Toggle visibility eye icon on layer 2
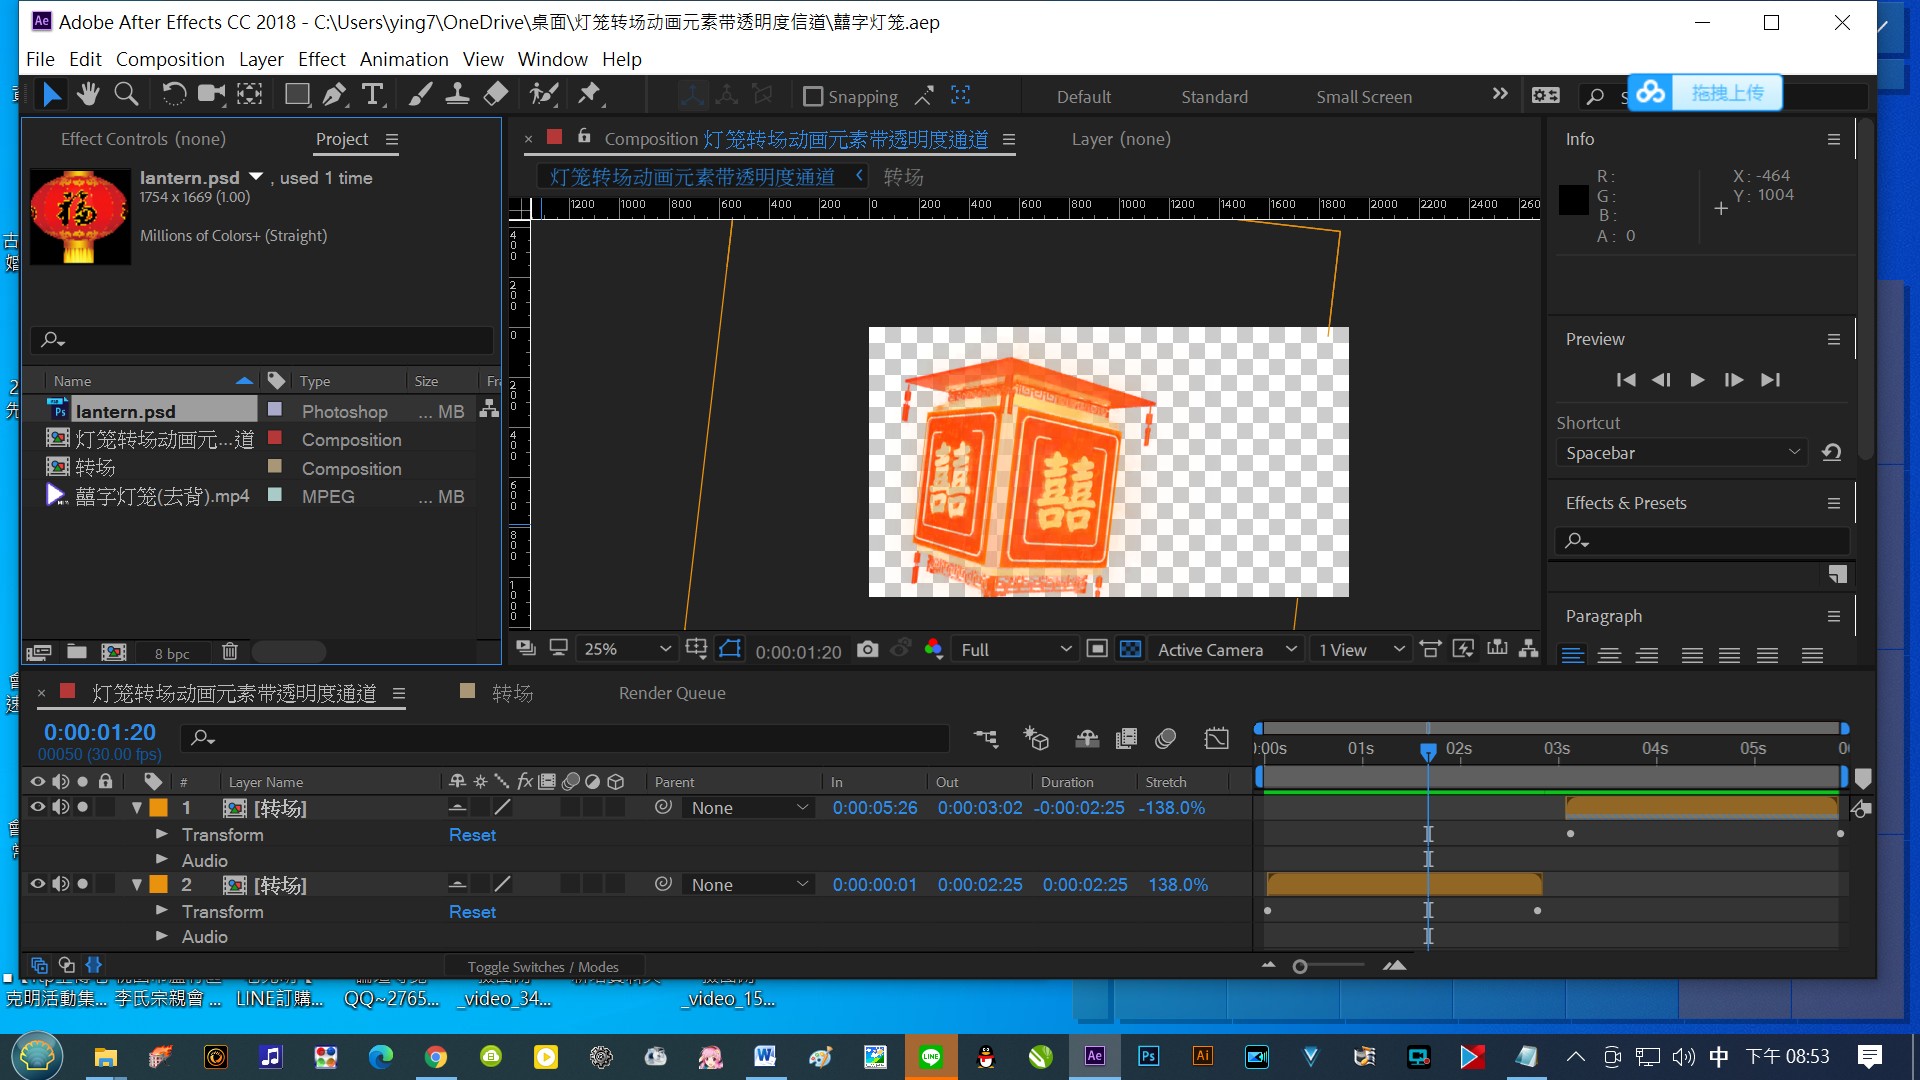Screen dimensions: 1920x1080 [x=37, y=884]
